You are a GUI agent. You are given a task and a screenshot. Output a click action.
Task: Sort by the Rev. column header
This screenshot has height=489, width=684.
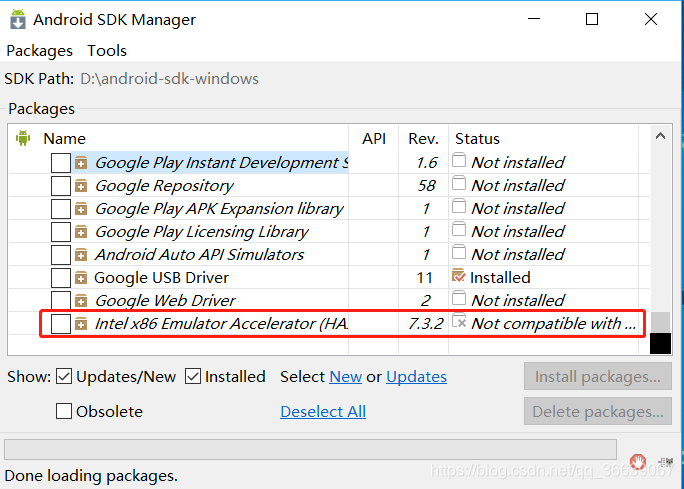423,139
